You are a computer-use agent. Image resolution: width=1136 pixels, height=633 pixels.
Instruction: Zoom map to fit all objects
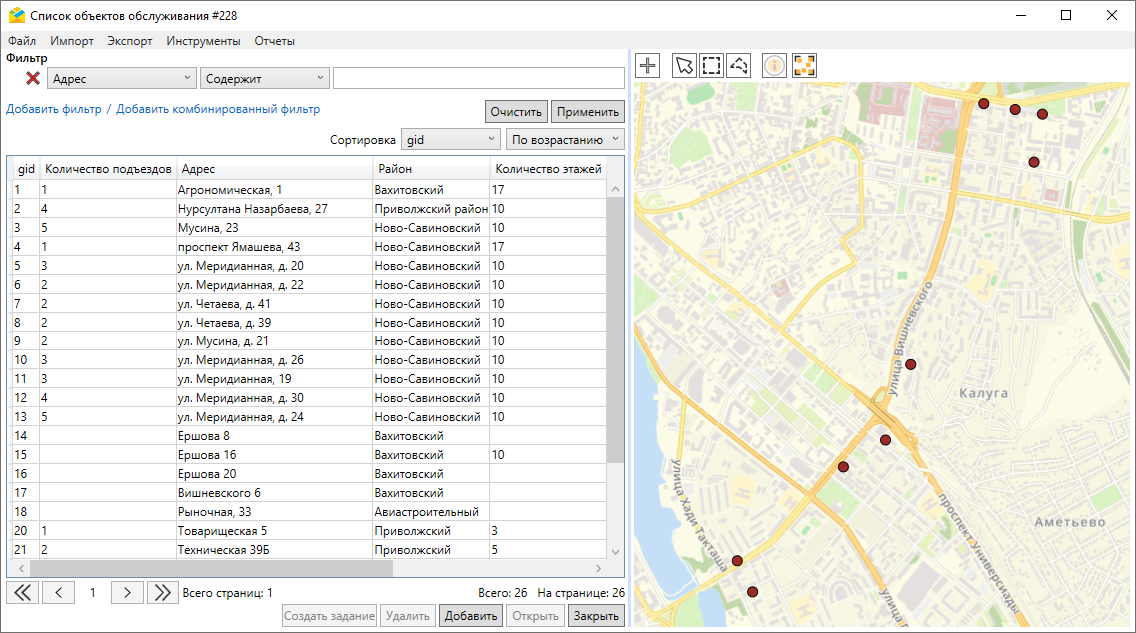[x=804, y=66]
